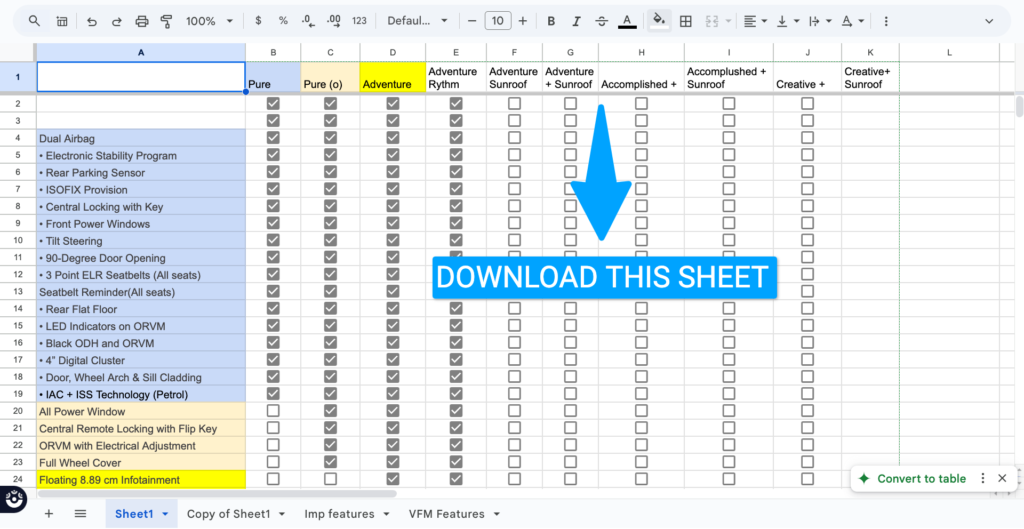Open search the menus magnifier

pos(35,21)
